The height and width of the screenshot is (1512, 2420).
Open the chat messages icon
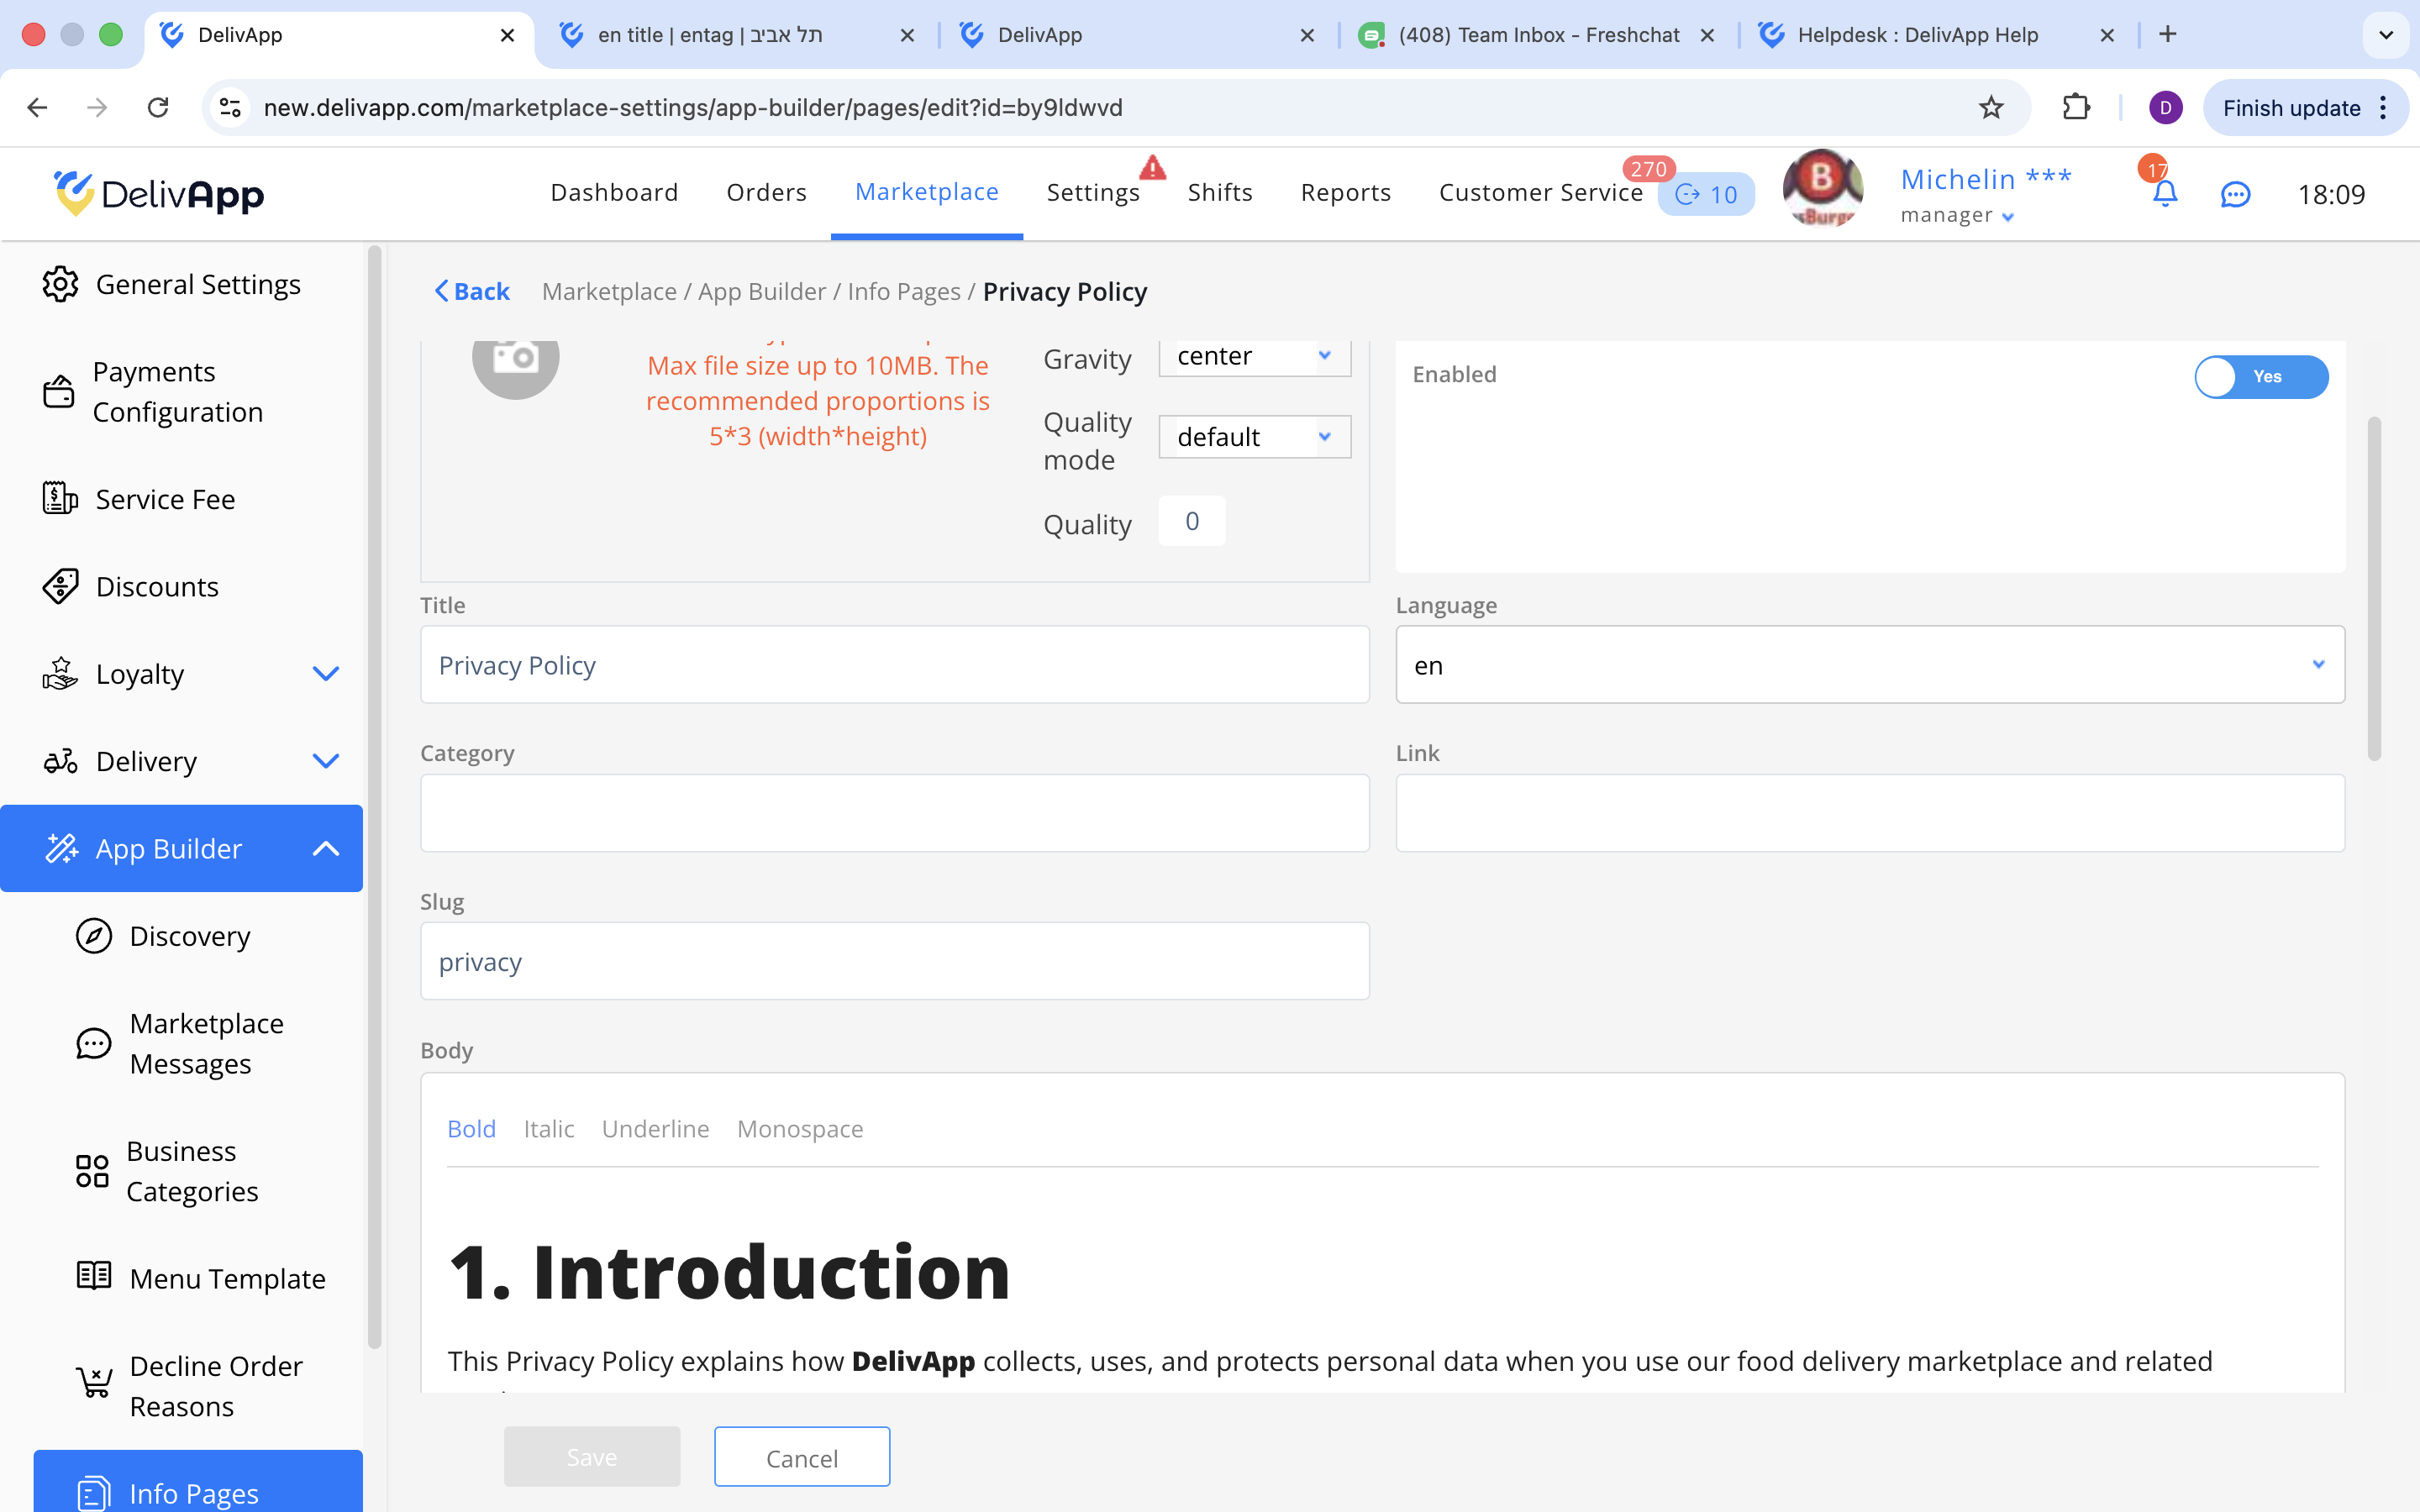[2235, 194]
